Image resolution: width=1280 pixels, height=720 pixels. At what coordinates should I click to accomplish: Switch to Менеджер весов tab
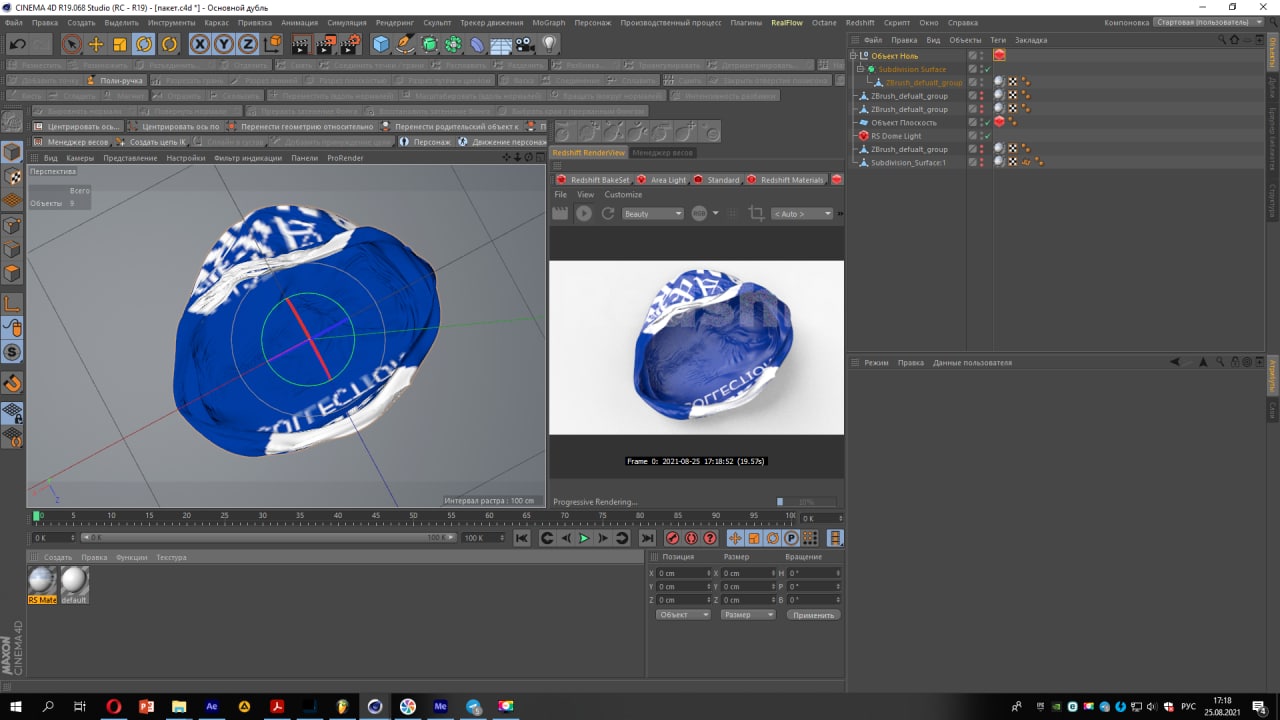tap(662, 152)
